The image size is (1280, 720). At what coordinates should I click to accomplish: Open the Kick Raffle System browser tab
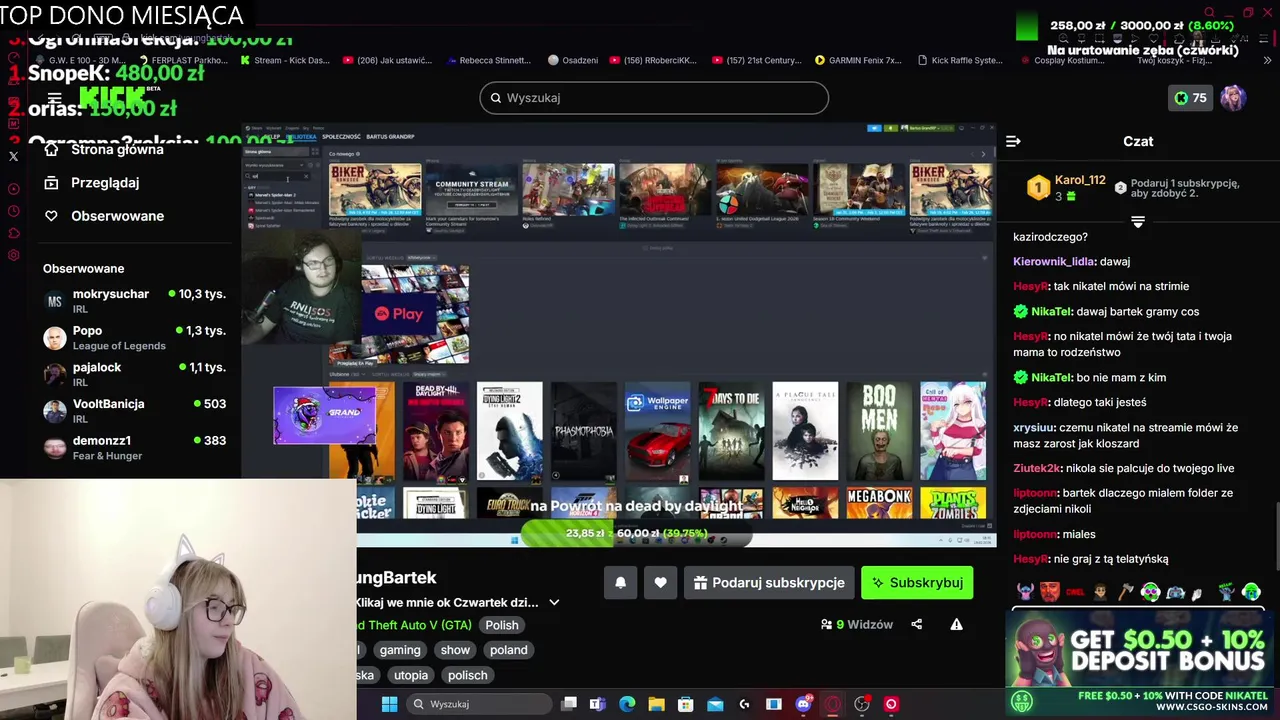pos(960,60)
